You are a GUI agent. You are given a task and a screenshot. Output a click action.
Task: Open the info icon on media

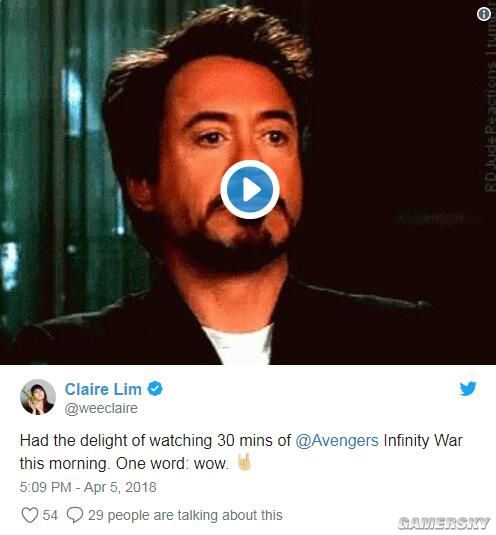[x=483, y=14]
